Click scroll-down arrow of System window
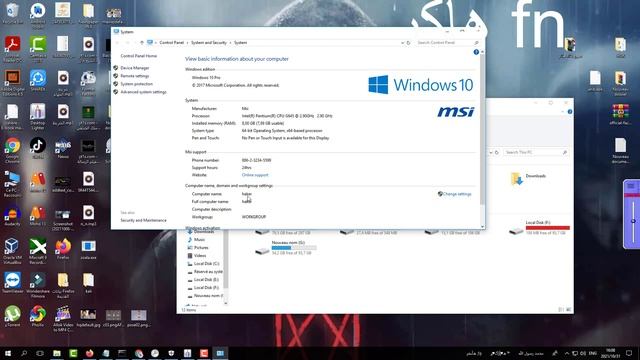 (x=482, y=227)
